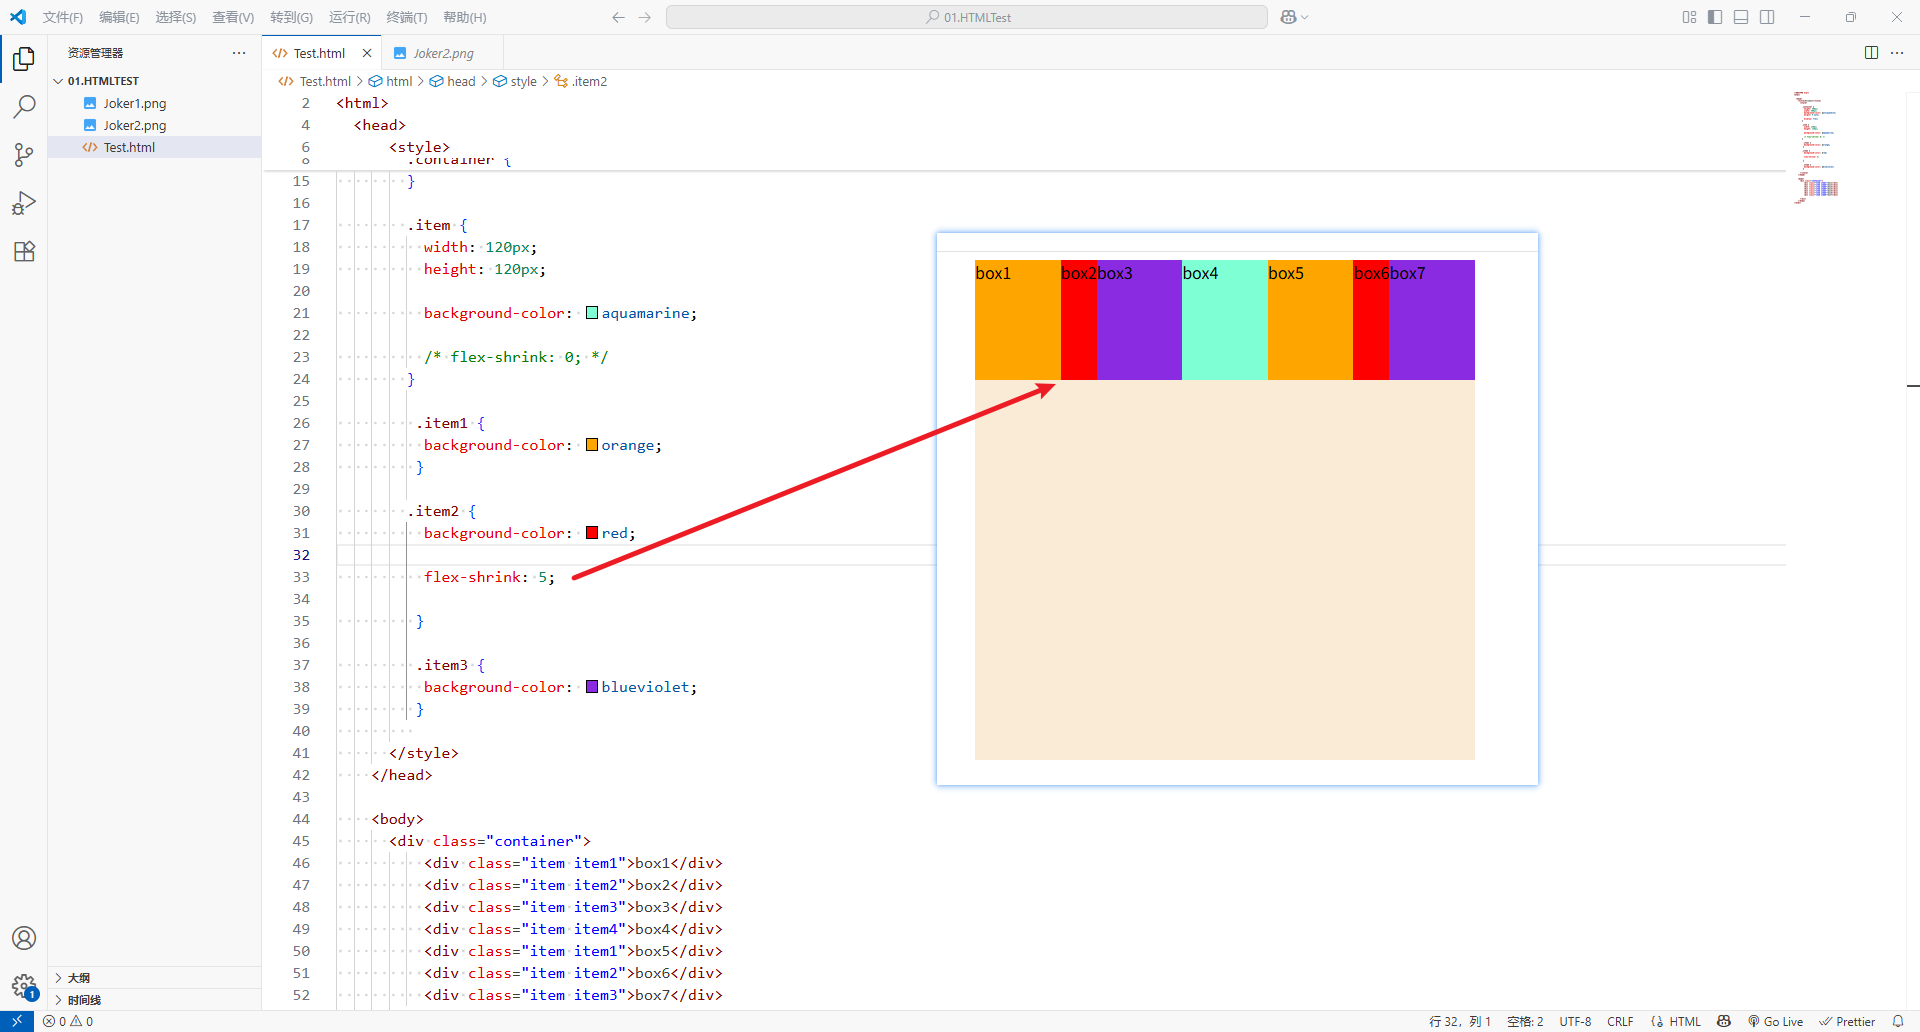Viewport: 1920px width, 1032px height.
Task: Click the blueviolet color swatch on line 38
Action: click(592, 687)
